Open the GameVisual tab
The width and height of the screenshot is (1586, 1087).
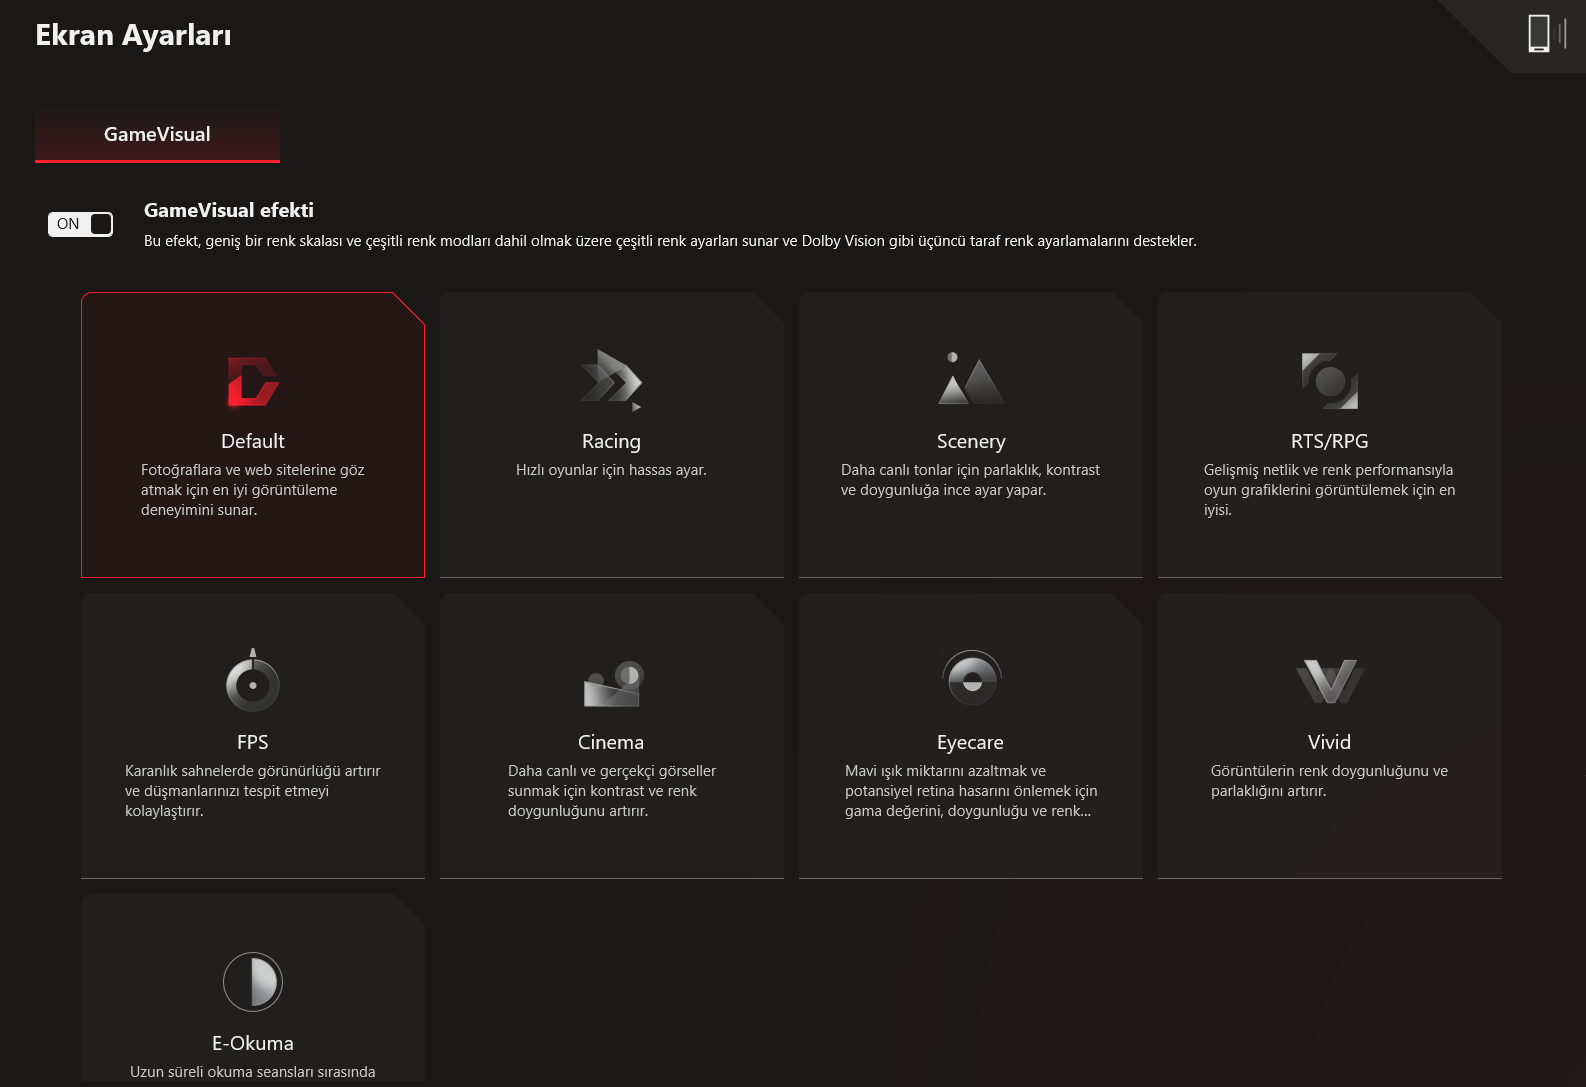pos(157,135)
